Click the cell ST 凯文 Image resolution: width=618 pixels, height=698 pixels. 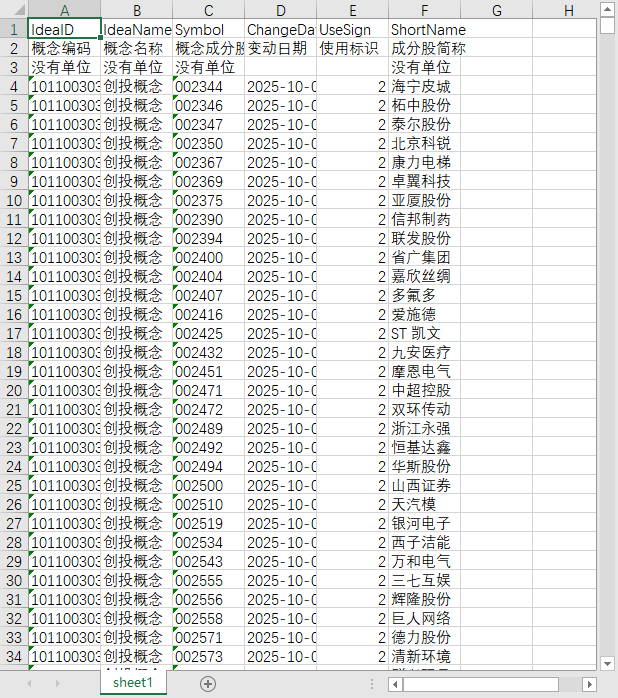424,333
